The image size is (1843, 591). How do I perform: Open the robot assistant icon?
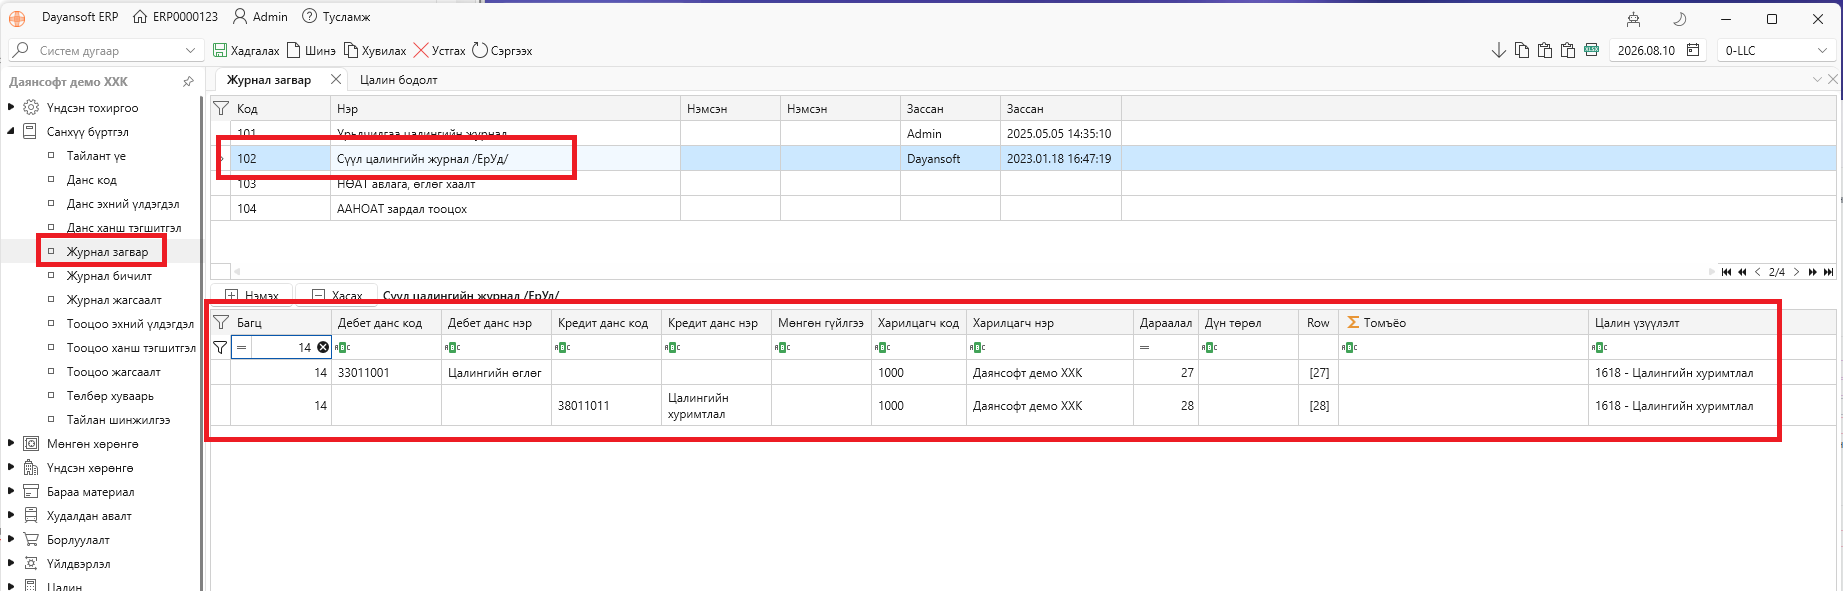click(x=1633, y=19)
